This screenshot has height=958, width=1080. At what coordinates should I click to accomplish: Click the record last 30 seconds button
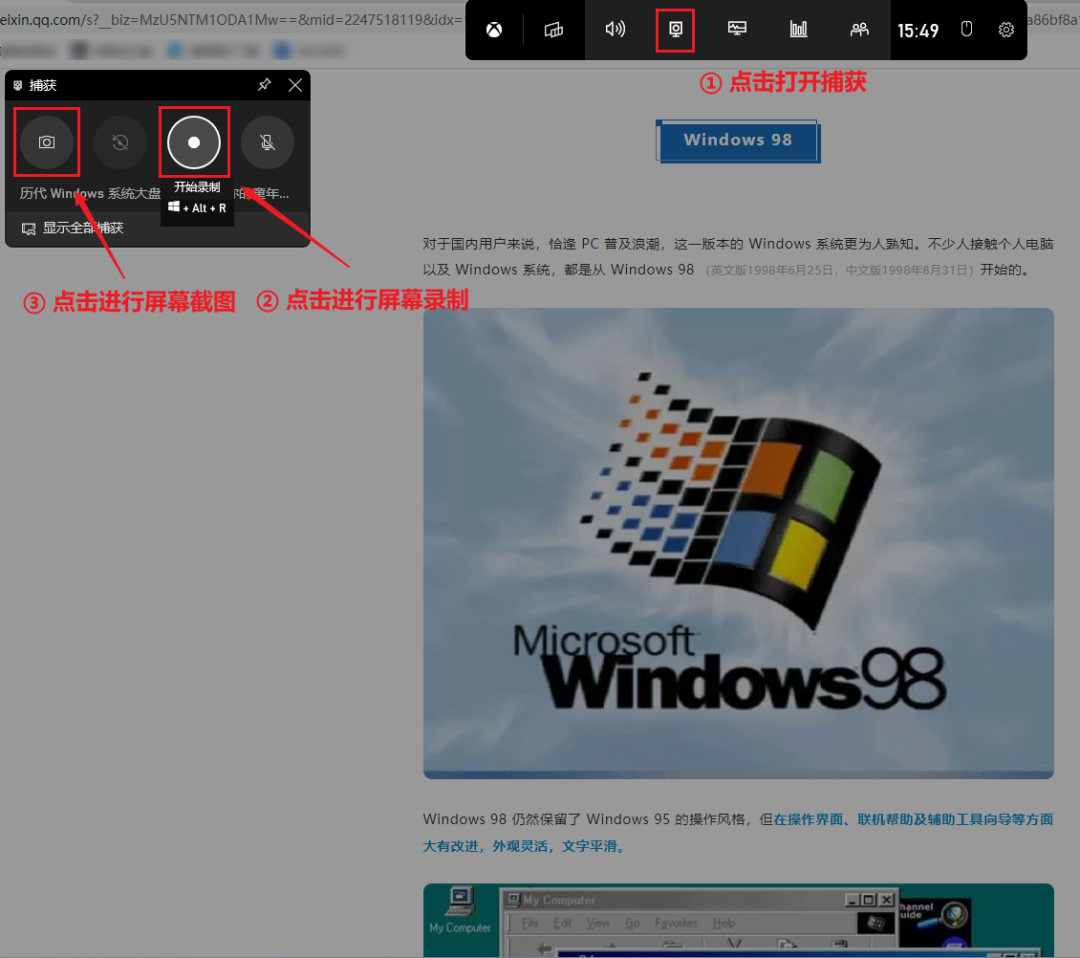pyautogui.click(x=121, y=142)
